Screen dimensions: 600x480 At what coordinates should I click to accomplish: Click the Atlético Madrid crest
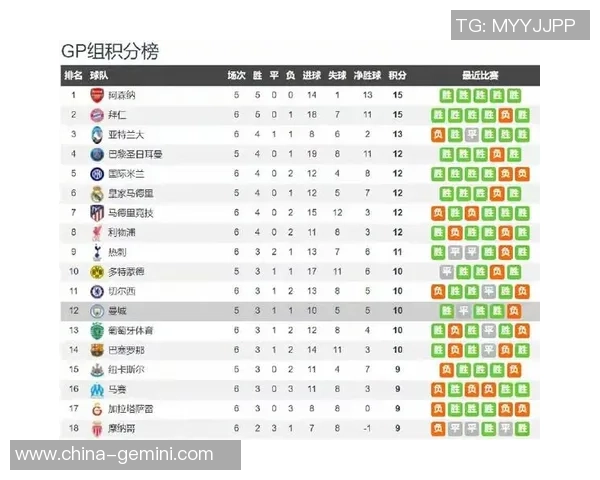point(97,213)
